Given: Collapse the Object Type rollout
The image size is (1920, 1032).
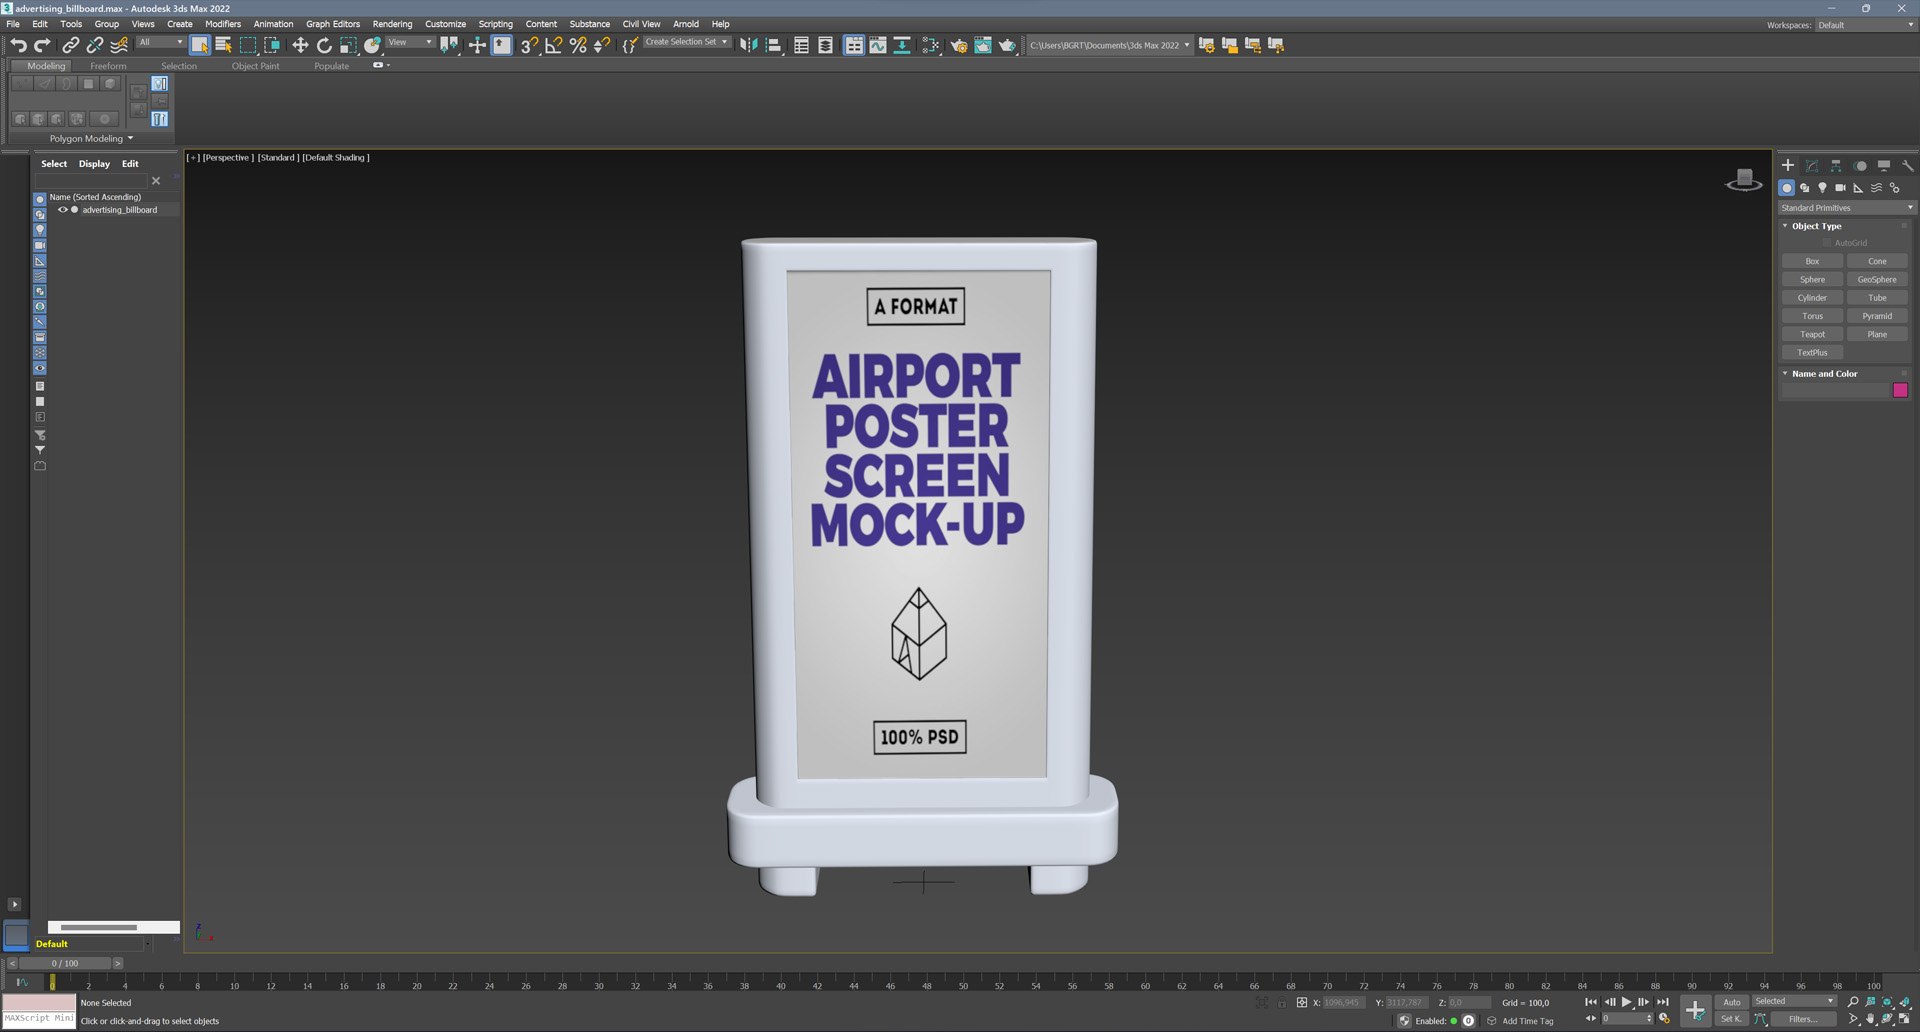Looking at the screenshot, I should coord(1816,226).
